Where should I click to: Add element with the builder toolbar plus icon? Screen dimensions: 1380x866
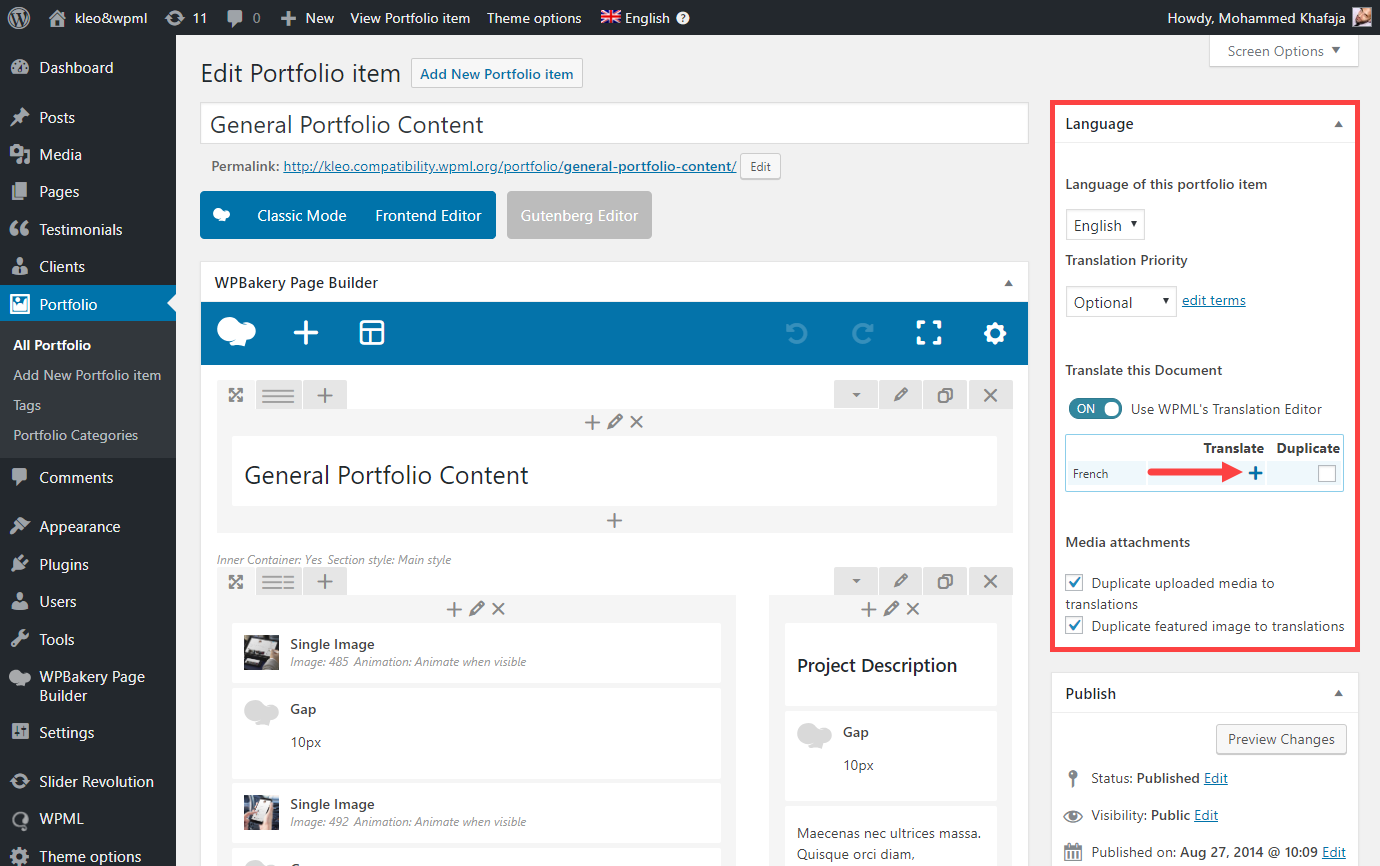click(x=305, y=333)
